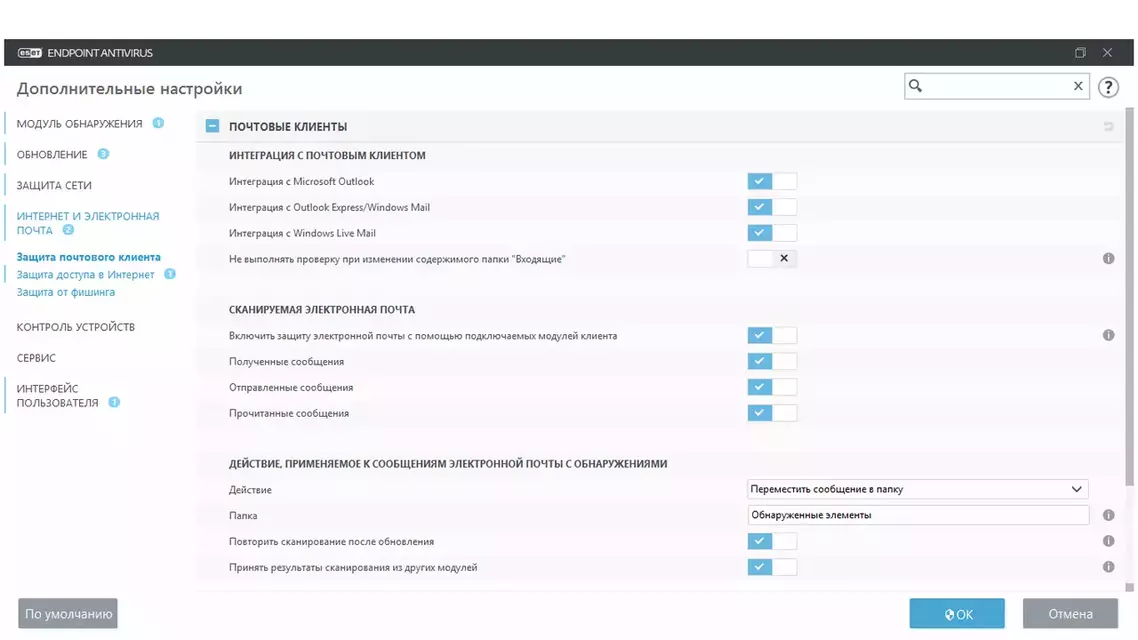This screenshot has width=1138, height=640.
Task: Open Обновление settings
Action: pyautogui.click(x=52, y=155)
